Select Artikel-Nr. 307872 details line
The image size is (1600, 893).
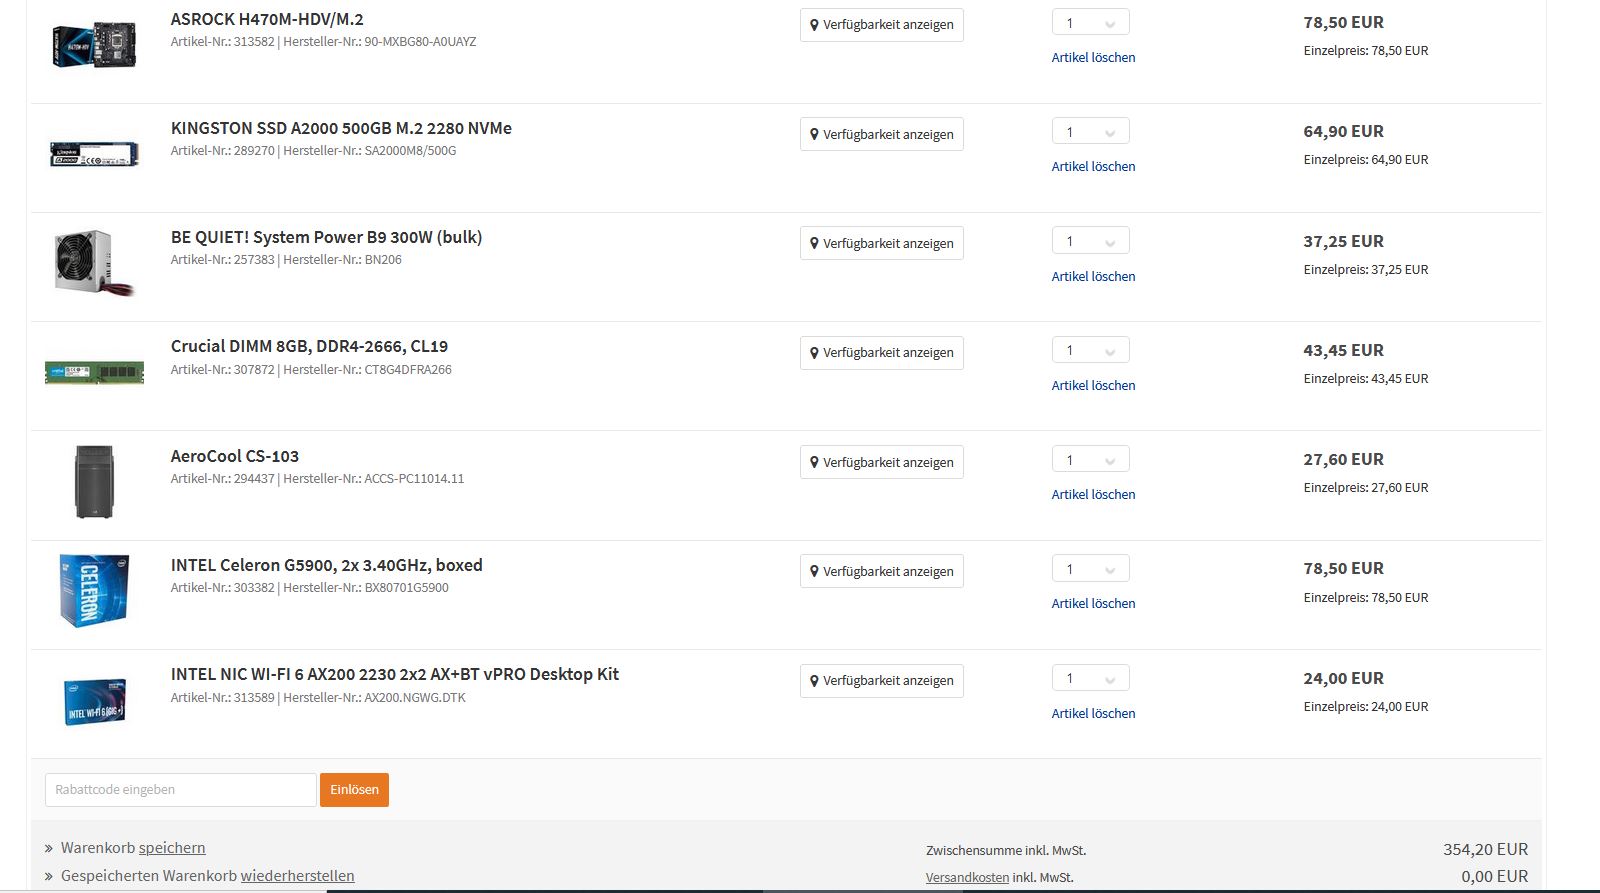311,370
